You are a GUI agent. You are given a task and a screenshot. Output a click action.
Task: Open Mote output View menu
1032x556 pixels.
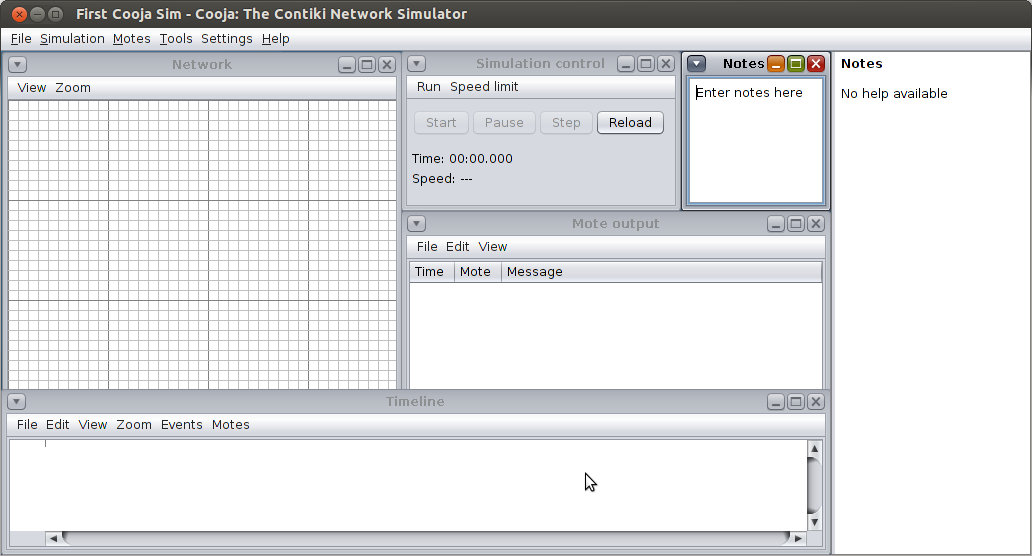pos(492,247)
